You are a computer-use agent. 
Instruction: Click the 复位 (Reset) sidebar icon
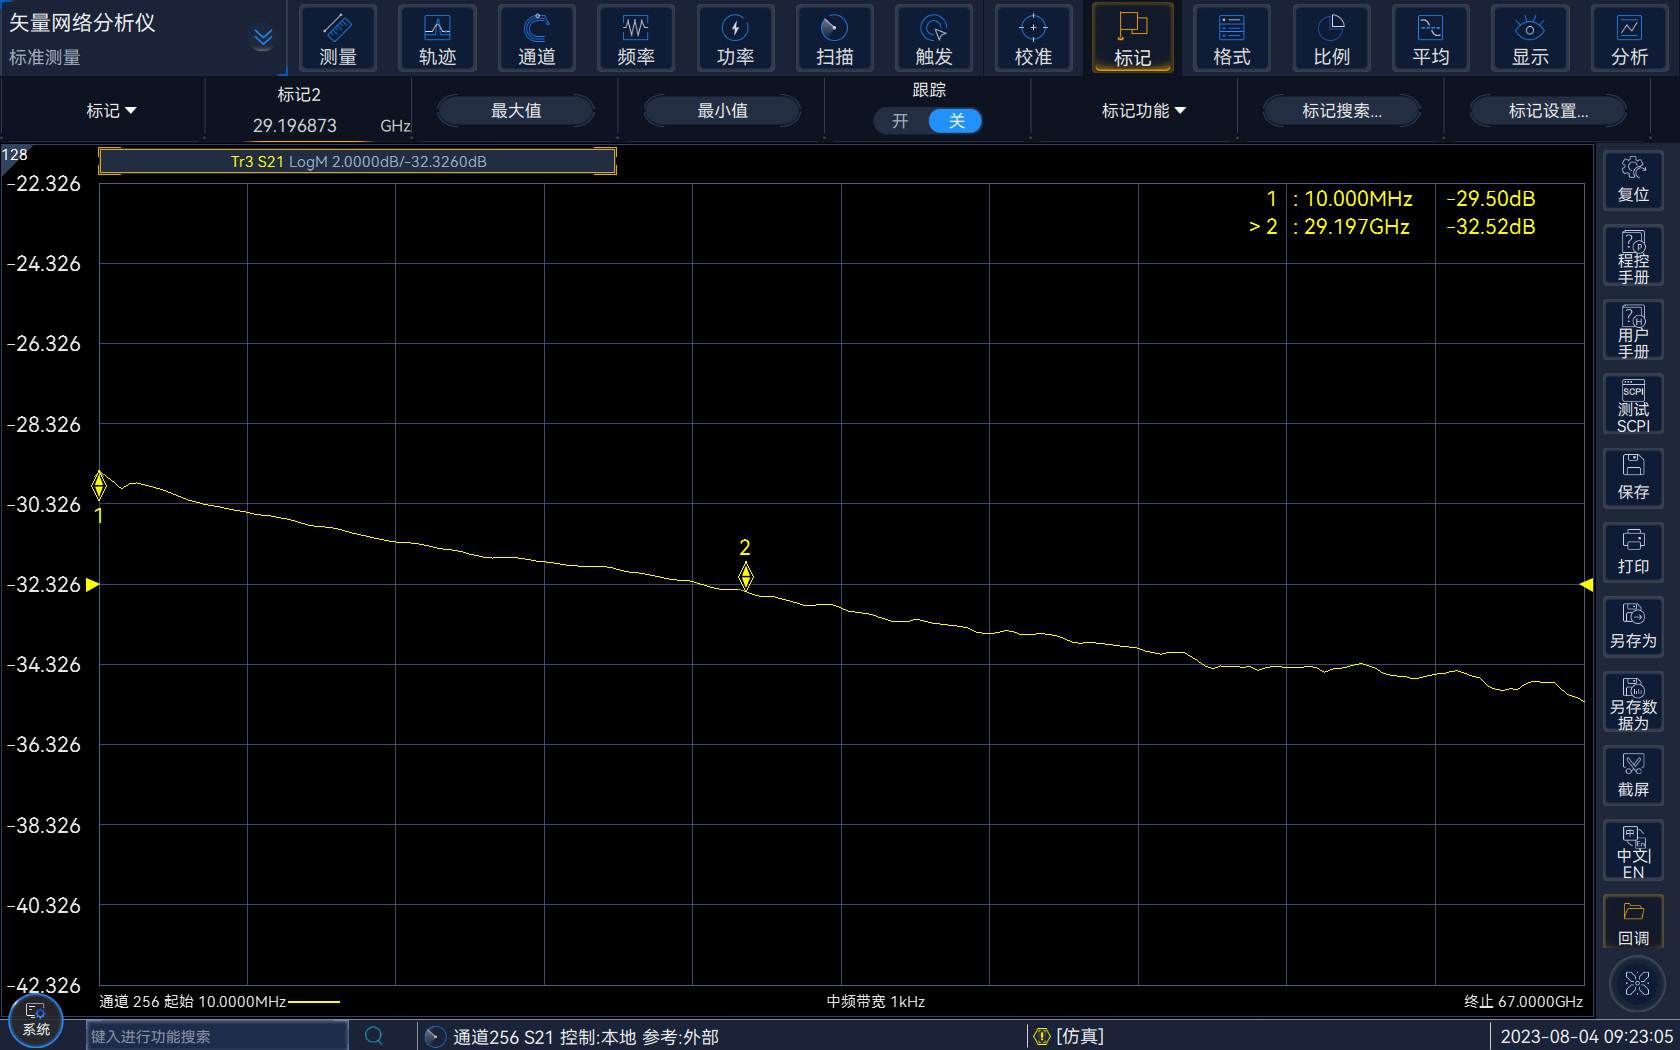(x=1633, y=180)
